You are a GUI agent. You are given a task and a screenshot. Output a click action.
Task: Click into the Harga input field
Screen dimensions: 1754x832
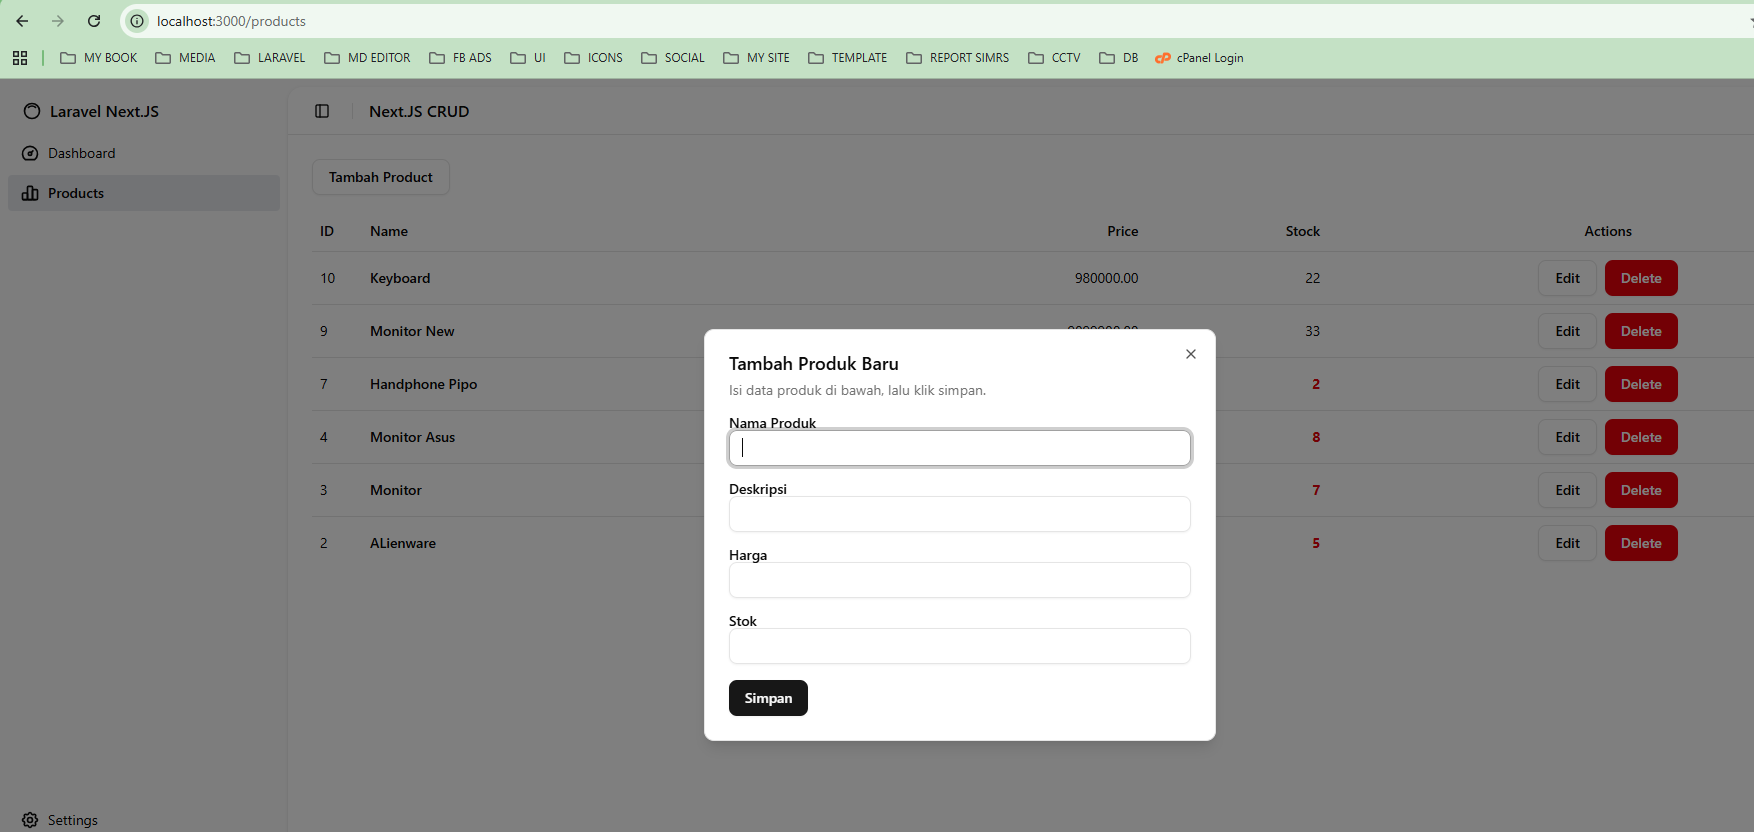point(960,580)
